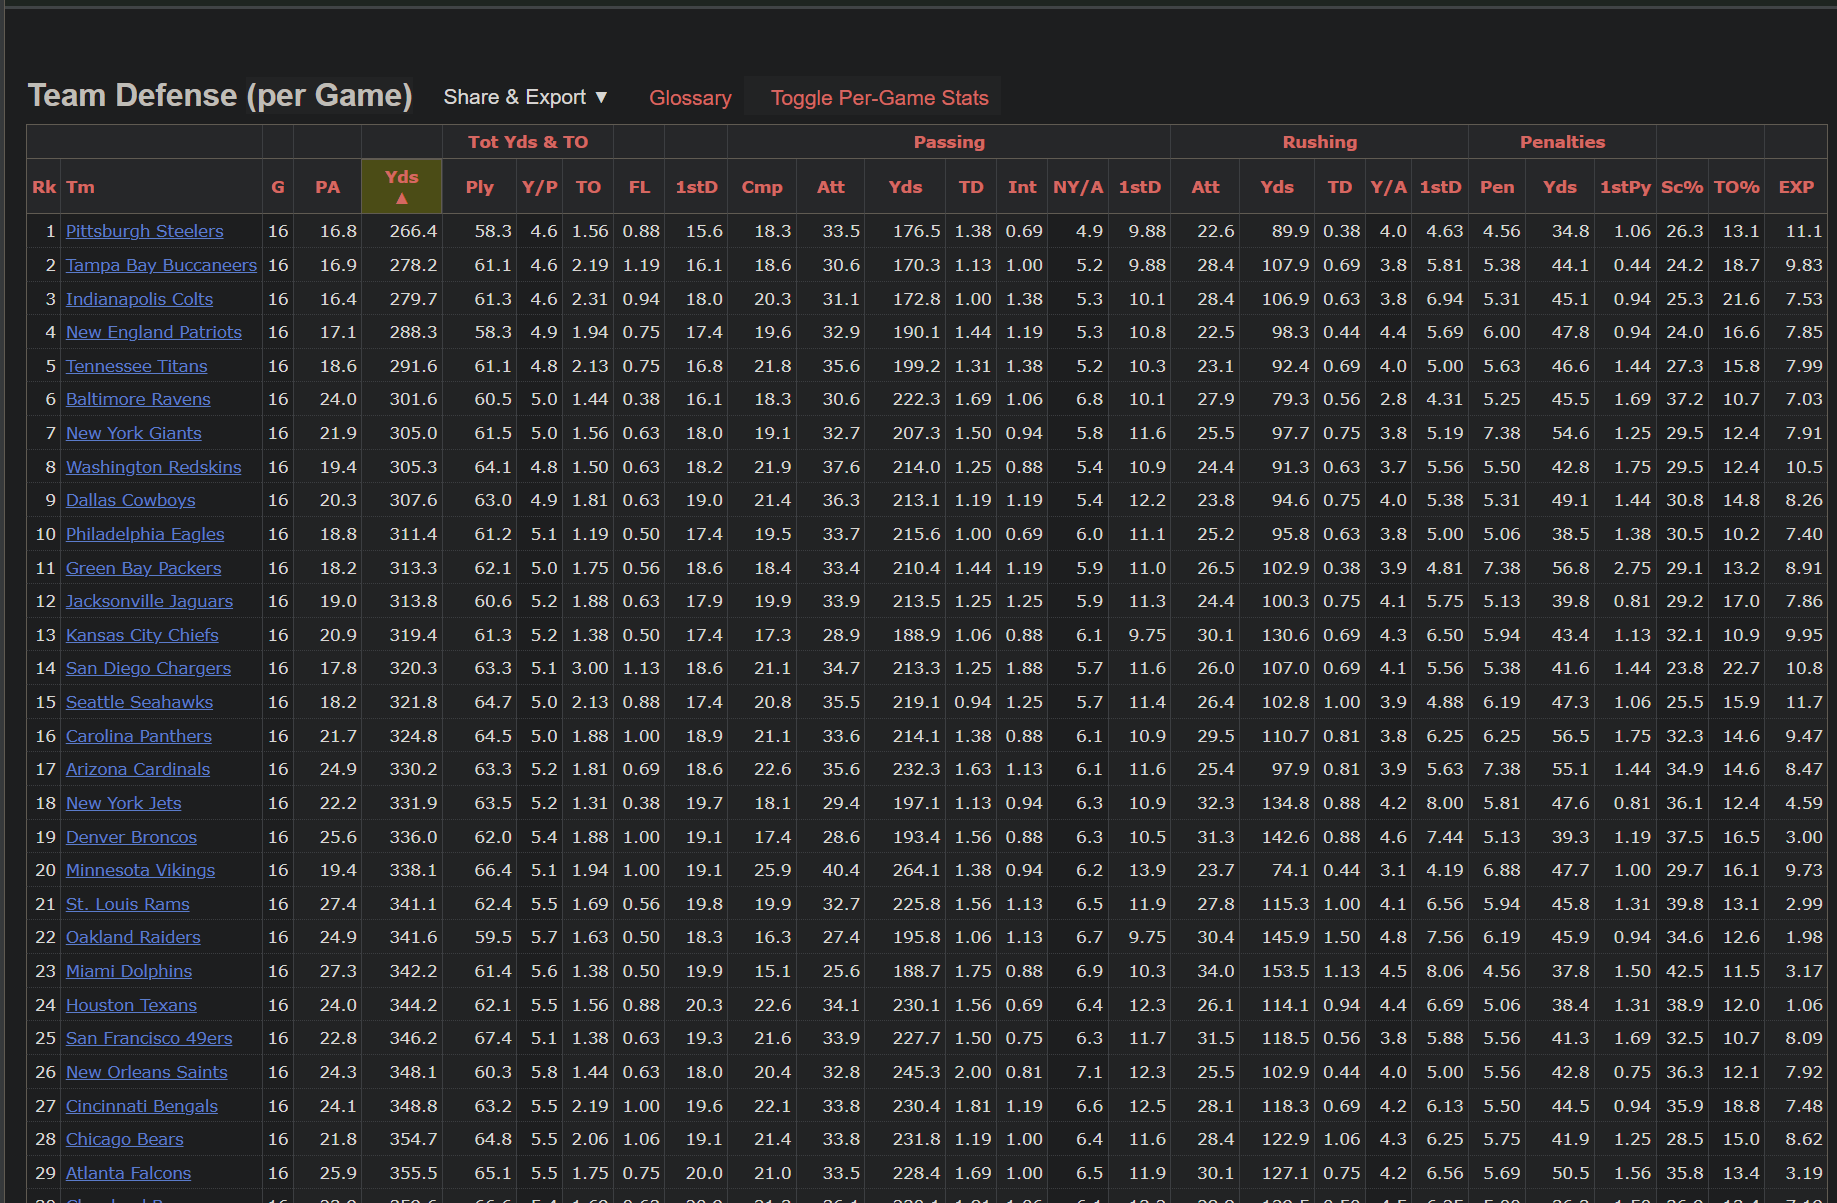This screenshot has height=1203, width=1837.
Task: Open the New York Jets link
Action: point(124,803)
